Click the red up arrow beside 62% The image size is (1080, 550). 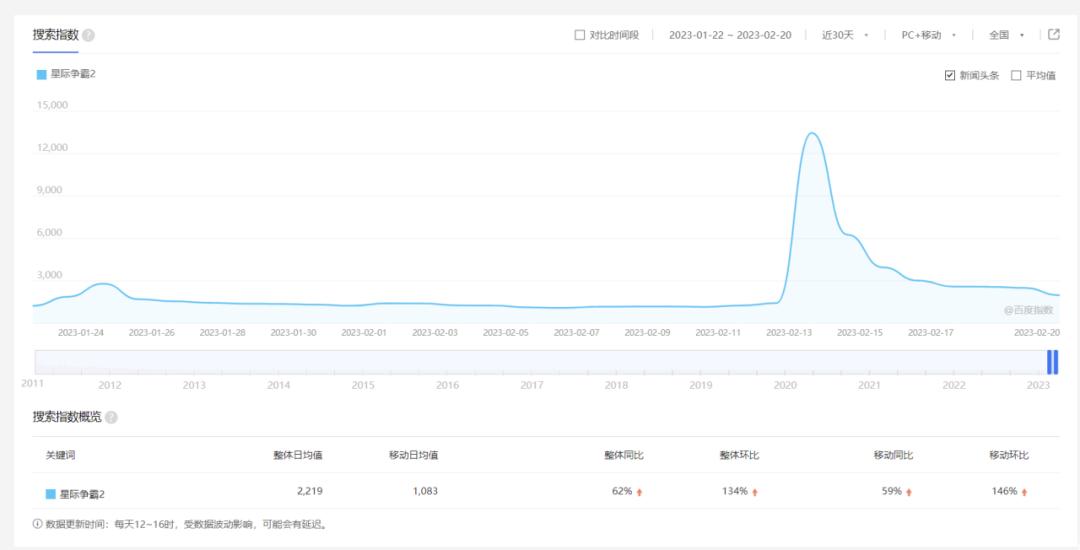pyautogui.click(x=639, y=492)
